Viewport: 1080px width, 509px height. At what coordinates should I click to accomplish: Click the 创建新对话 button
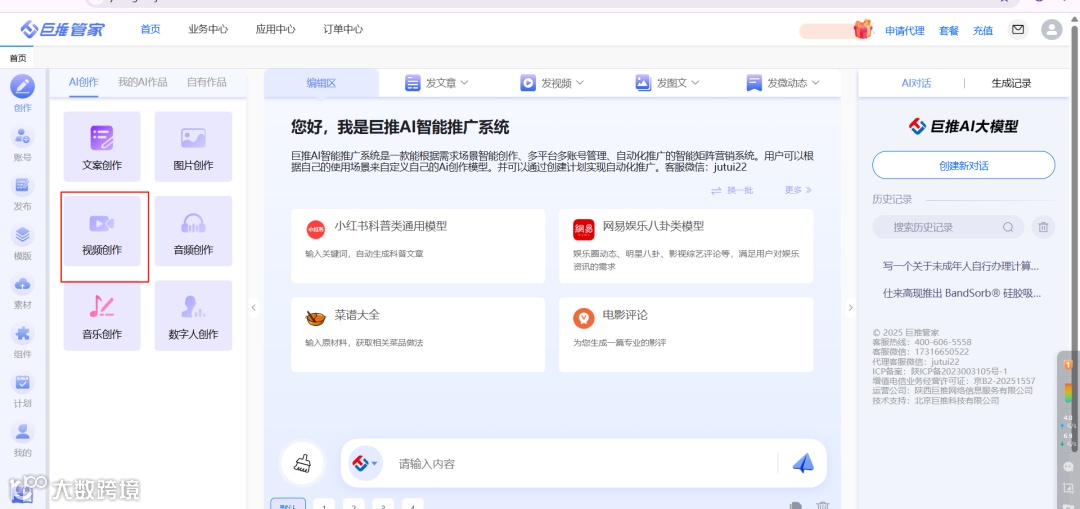point(964,165)
